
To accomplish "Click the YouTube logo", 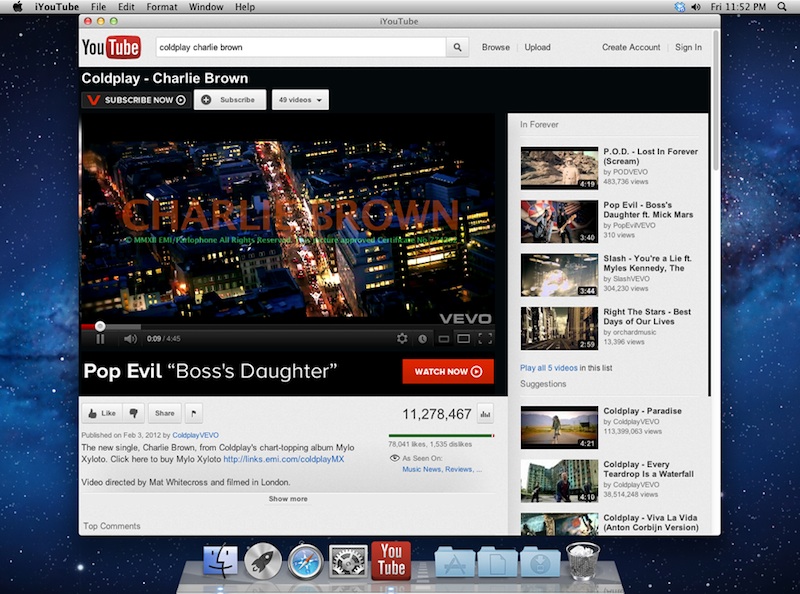I will (110, 47).
